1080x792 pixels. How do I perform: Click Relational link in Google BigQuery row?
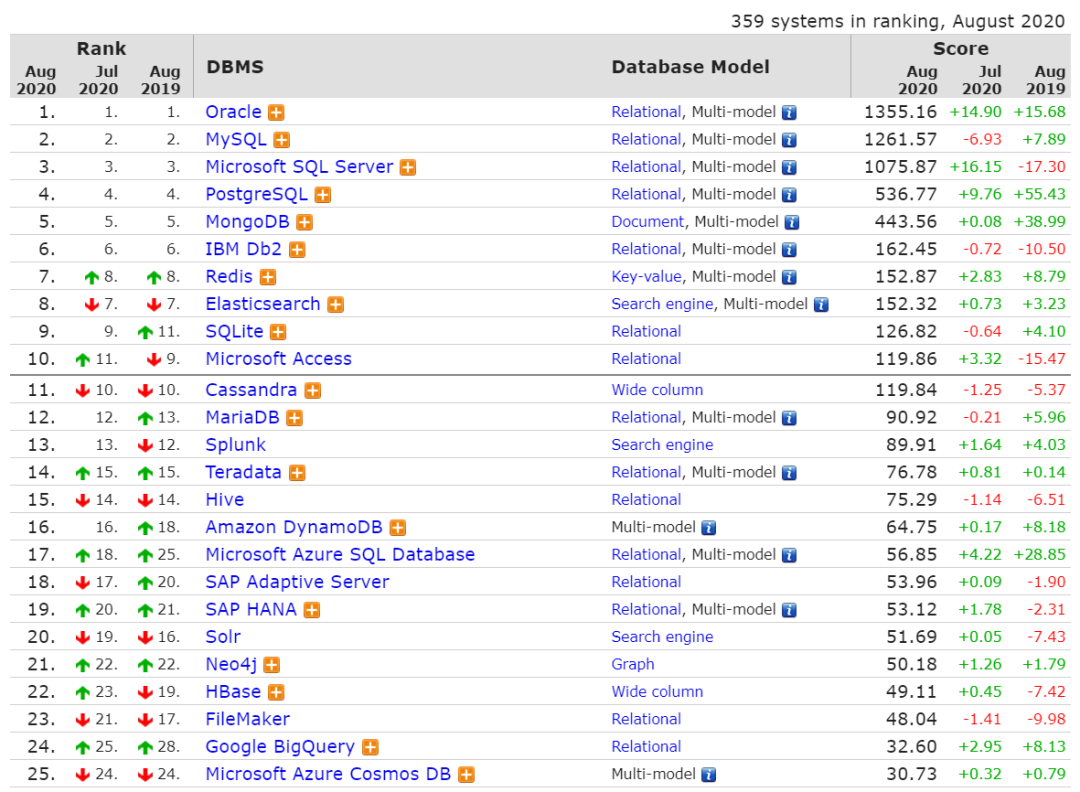pyautogui.click(x=646, y=747)
